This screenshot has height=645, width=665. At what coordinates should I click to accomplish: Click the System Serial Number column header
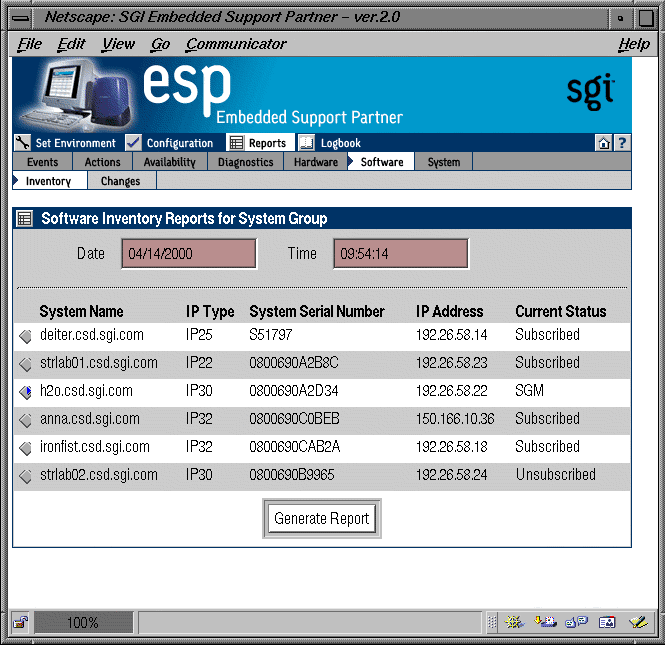coord(317,312)
